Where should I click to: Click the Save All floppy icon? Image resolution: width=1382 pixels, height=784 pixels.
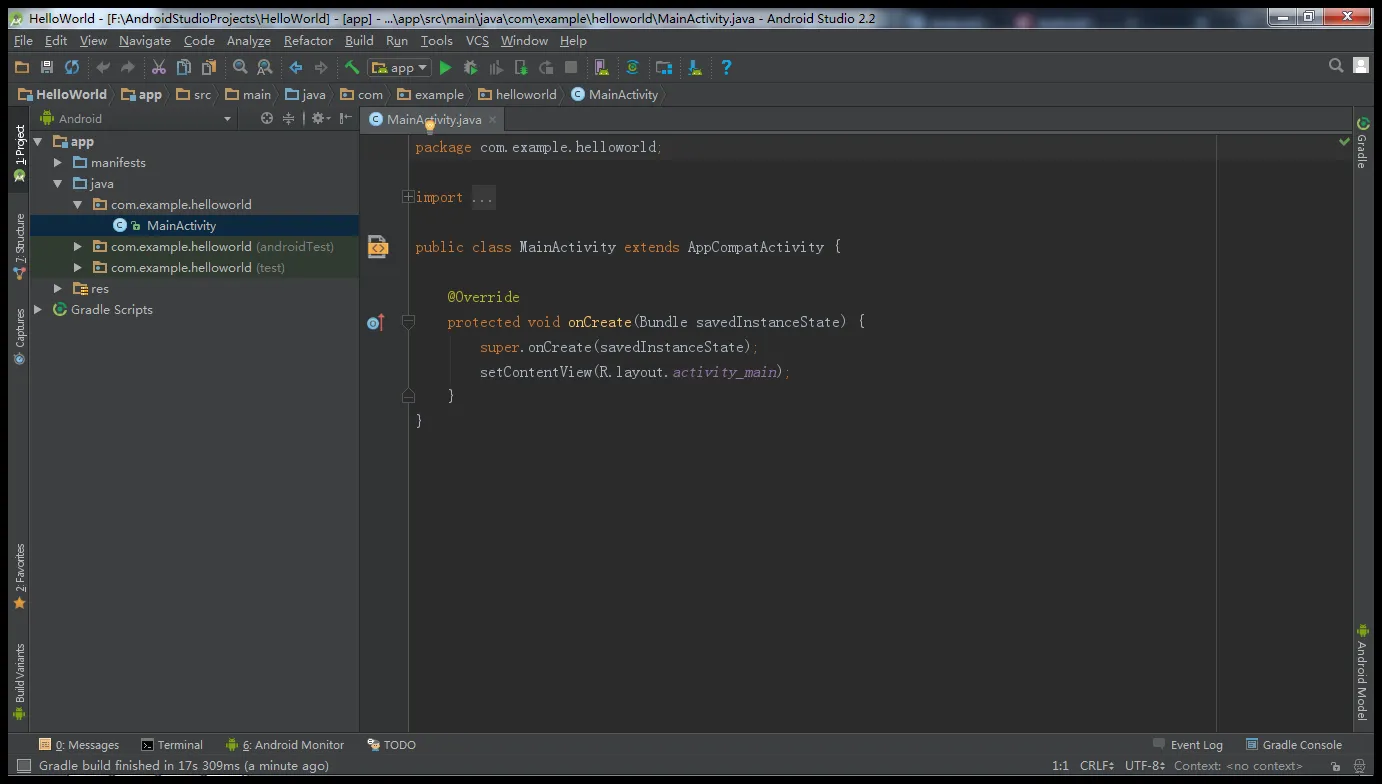(x=47, y=68)
